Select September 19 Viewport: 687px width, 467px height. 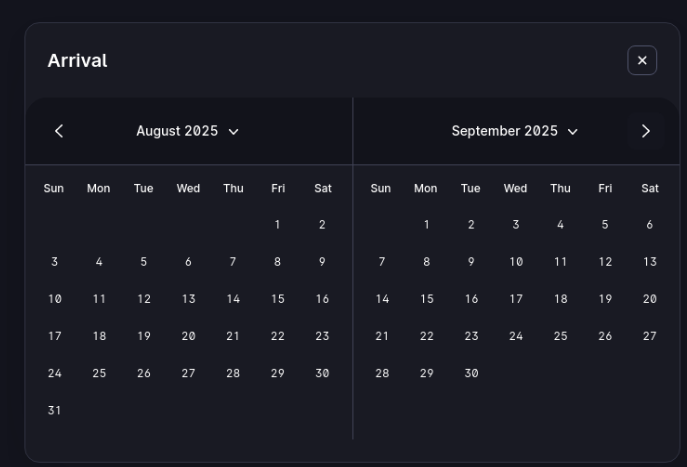click(x=605, y=299)
